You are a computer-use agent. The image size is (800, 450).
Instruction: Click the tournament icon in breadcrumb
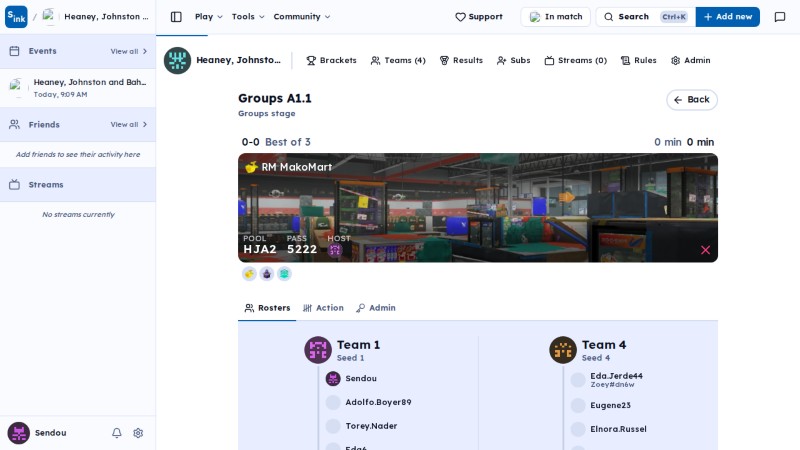49,17
